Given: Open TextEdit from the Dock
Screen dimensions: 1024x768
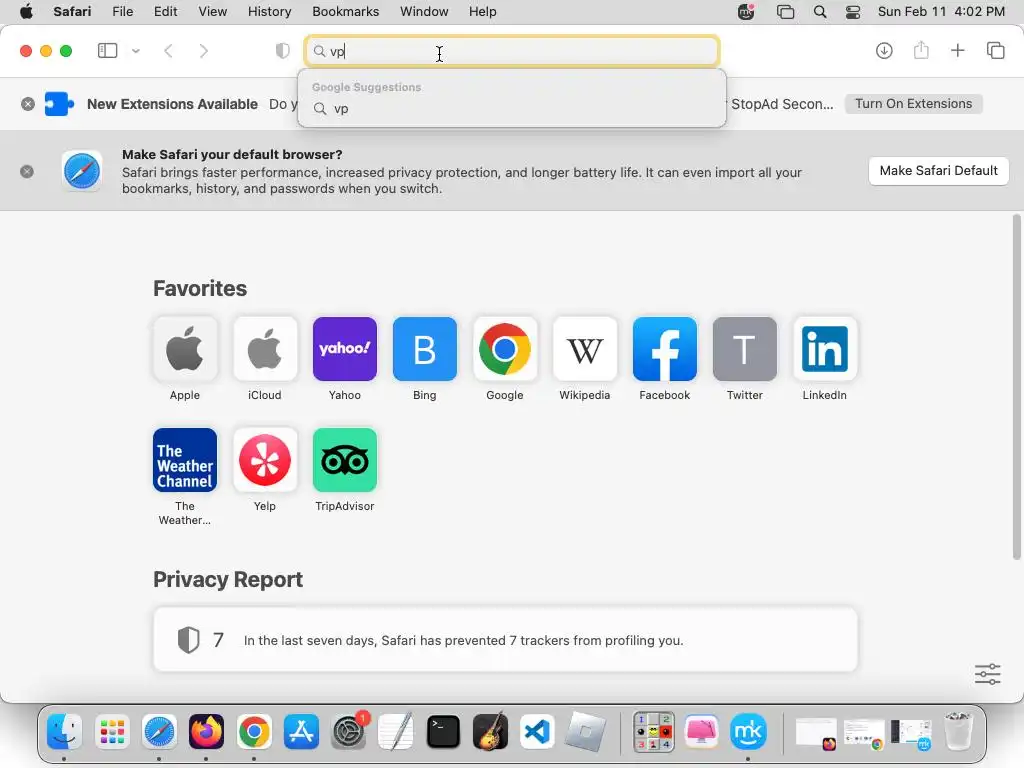Looking at the screenshot, I should (x=396, y=731).
